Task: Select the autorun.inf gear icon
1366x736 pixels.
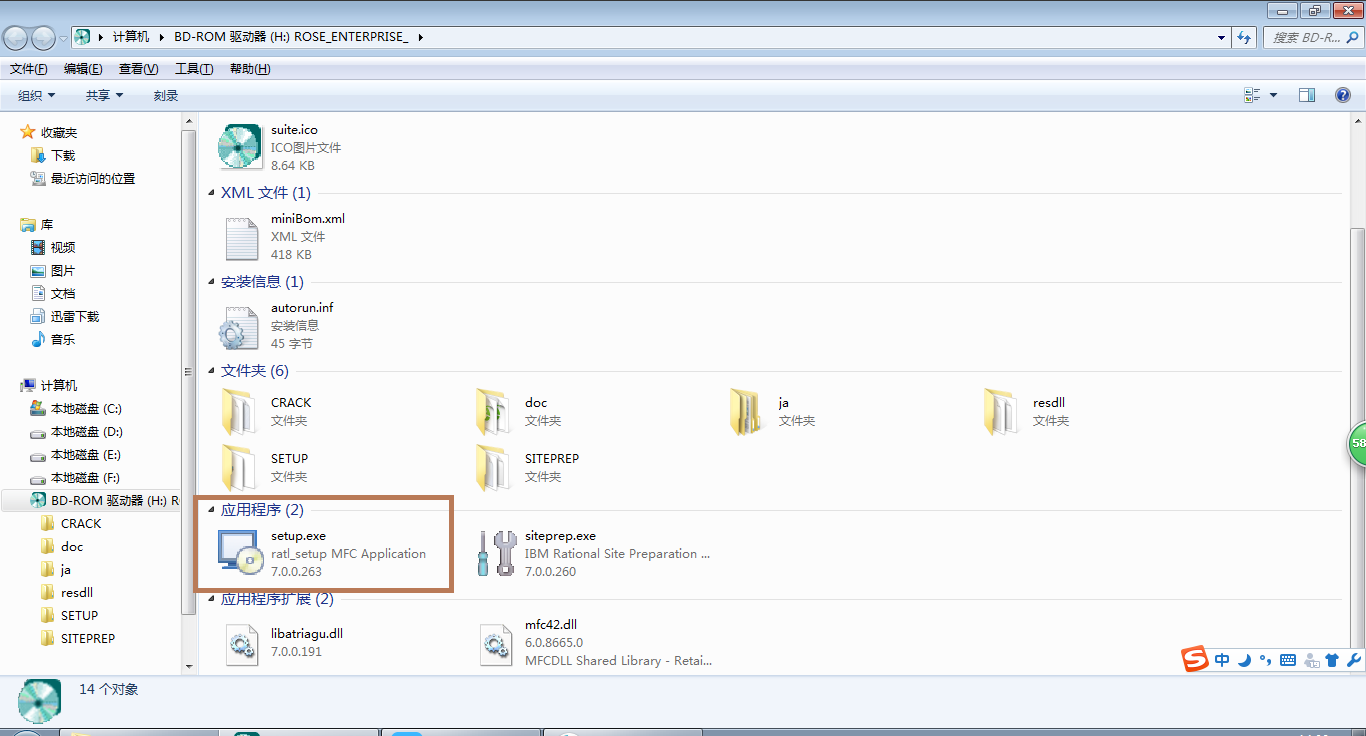Action: coord(240,326)
